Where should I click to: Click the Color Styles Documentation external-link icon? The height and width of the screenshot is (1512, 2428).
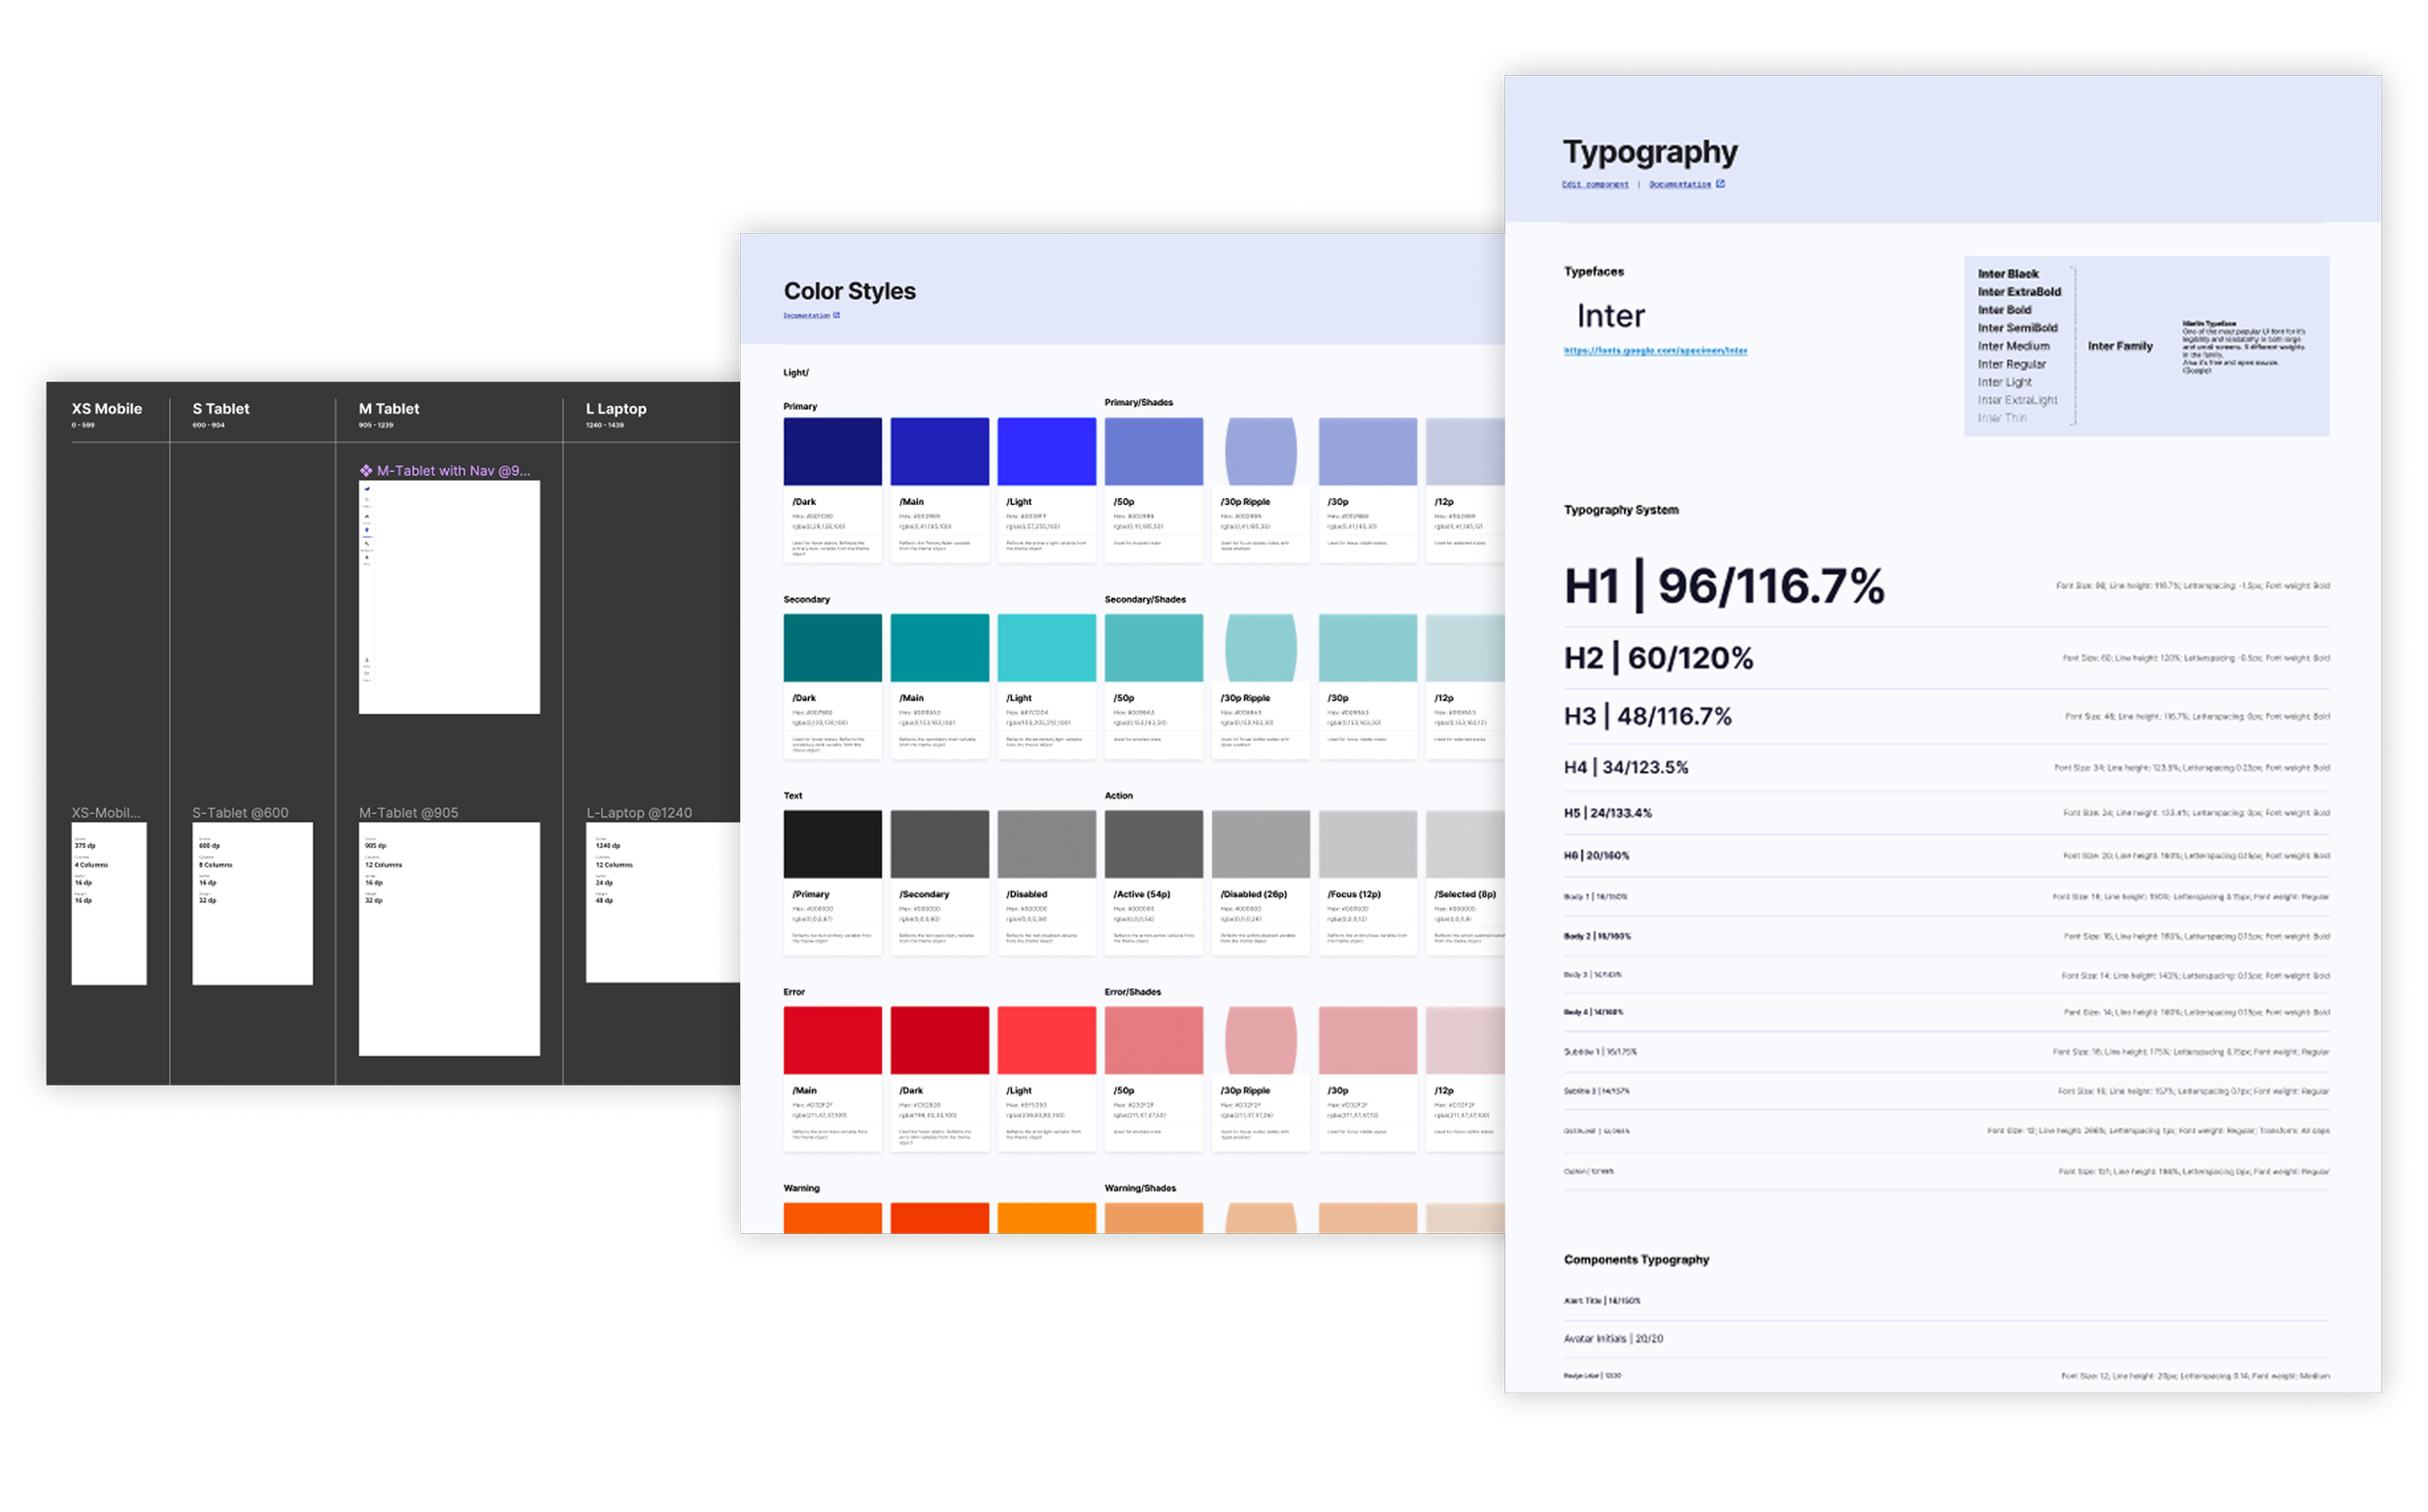point(836,315)
